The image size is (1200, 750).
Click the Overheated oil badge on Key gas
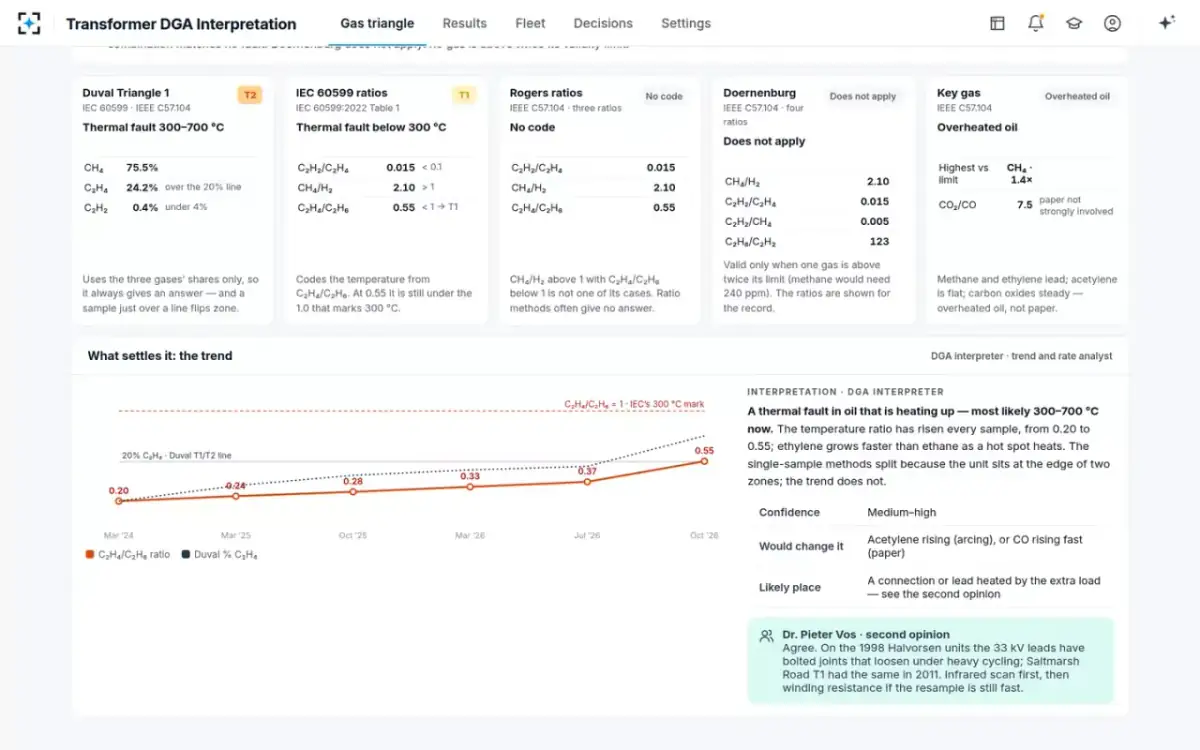1077,96
